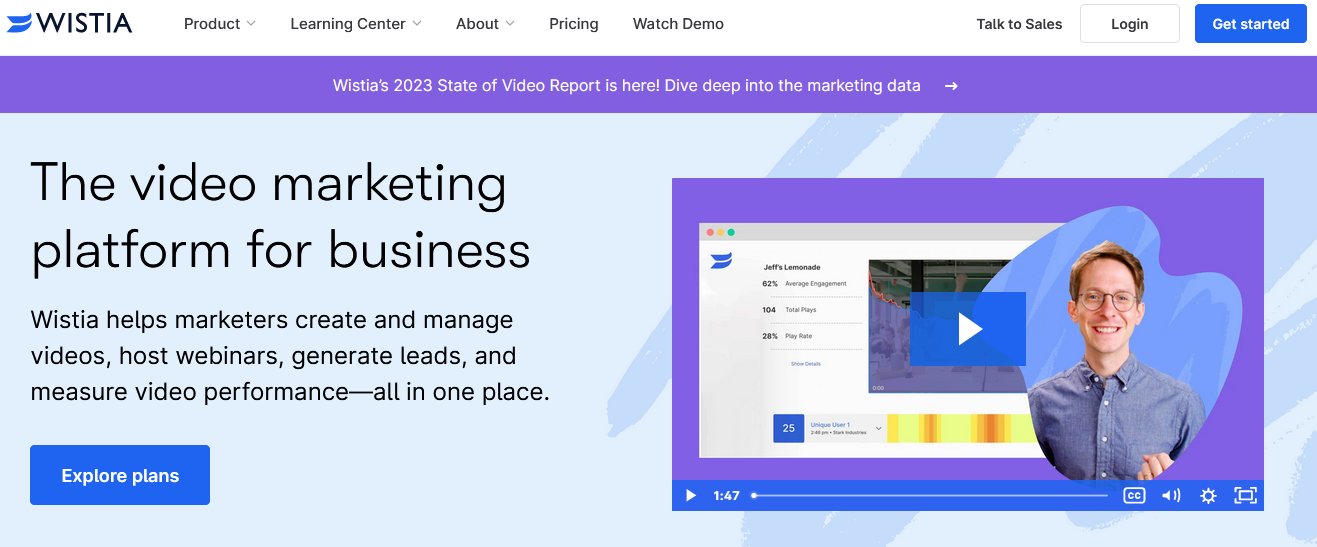This screenshot has height=547, width=1317.
Task: Click the Talk to Sales link
Action: [x=1019, y=24]
